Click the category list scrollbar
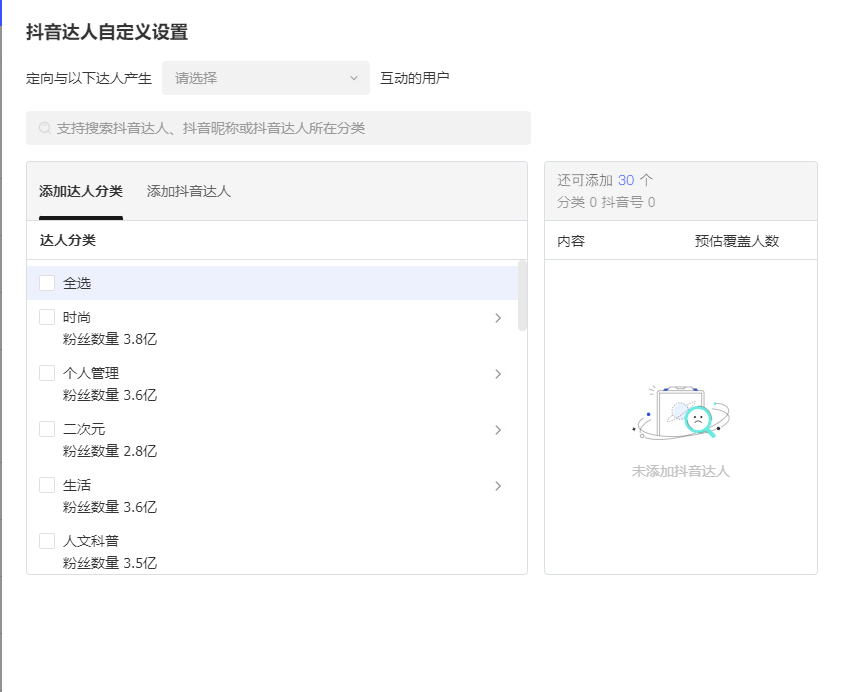The width and height of the screenshot is (842, 692). pyautogui.click(x=522, y=295)
